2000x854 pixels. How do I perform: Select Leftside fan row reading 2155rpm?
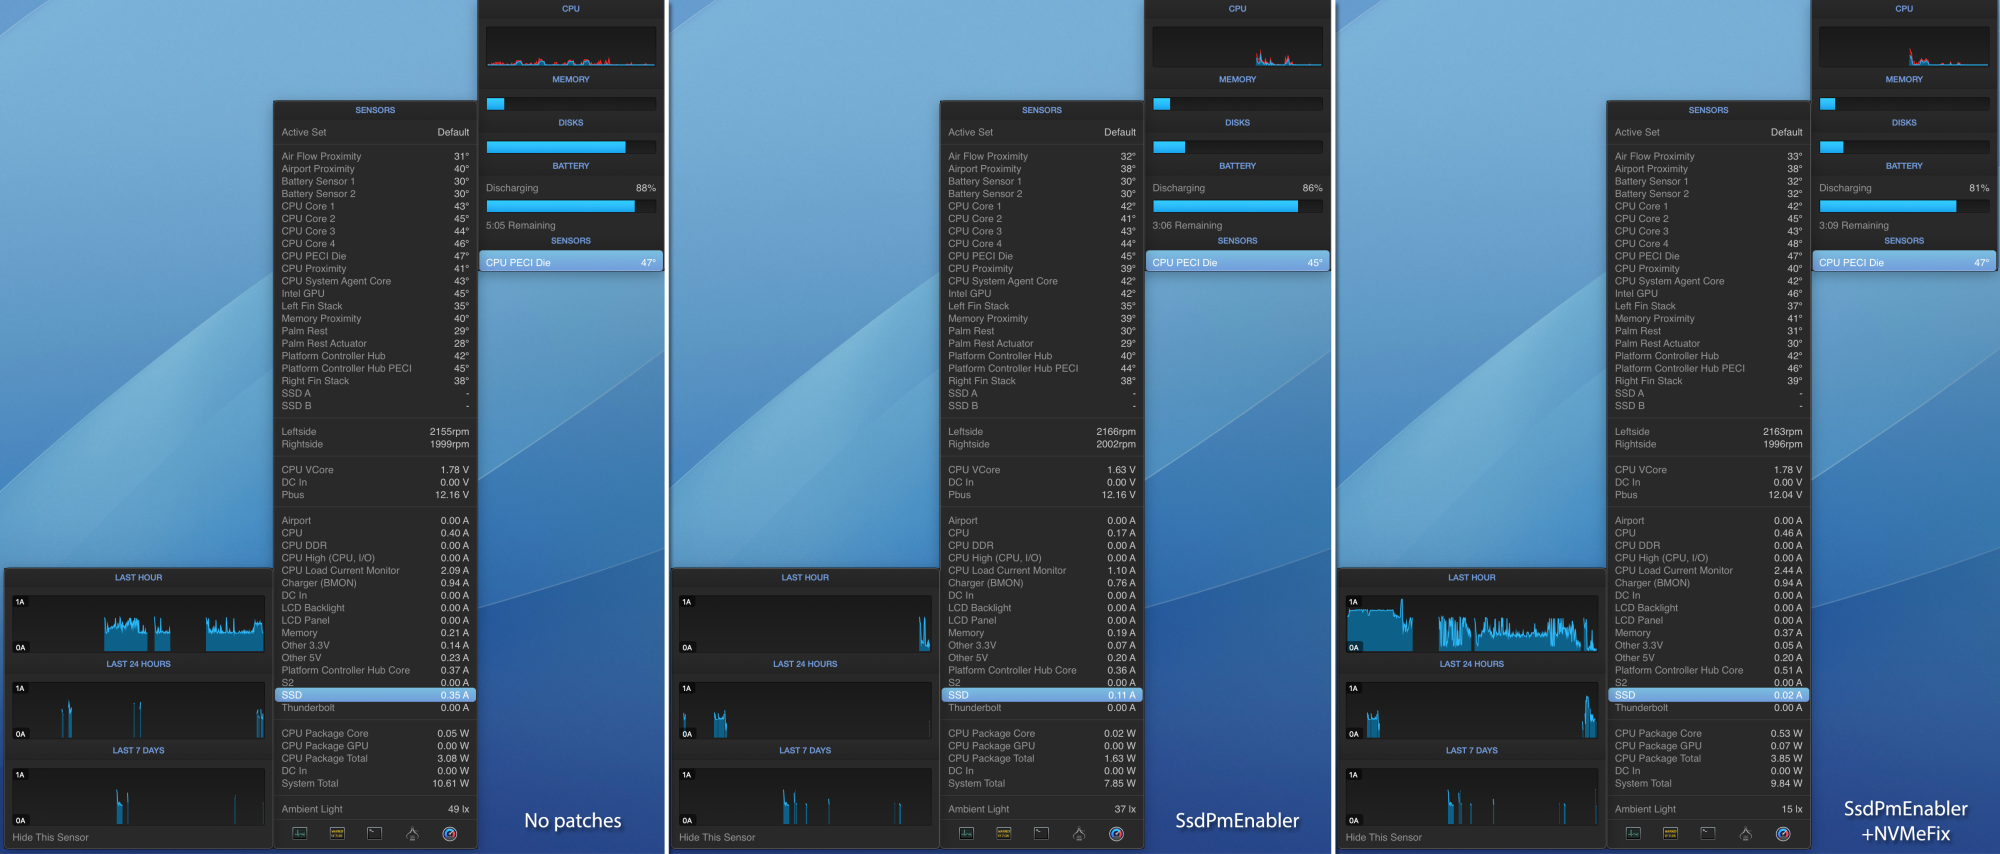tap(375, 432)
